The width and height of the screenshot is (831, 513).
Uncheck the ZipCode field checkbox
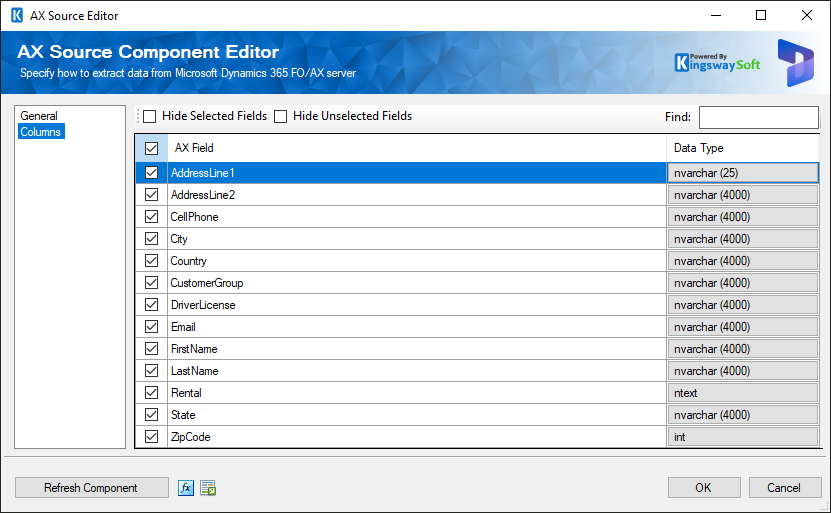coord(152,437)
